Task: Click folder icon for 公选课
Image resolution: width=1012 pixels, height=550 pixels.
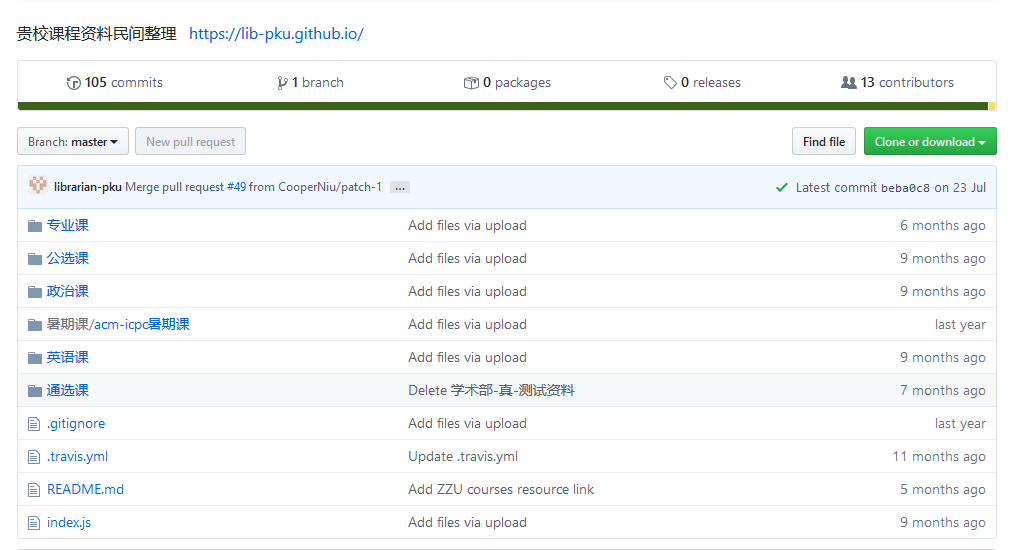Action: pyautogui.click(x=35, y=258)
